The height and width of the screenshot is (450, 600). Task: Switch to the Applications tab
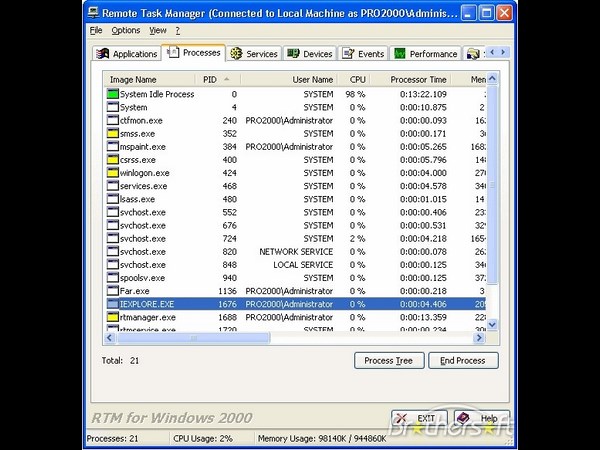pyautogui.click(x=127, y=54)
